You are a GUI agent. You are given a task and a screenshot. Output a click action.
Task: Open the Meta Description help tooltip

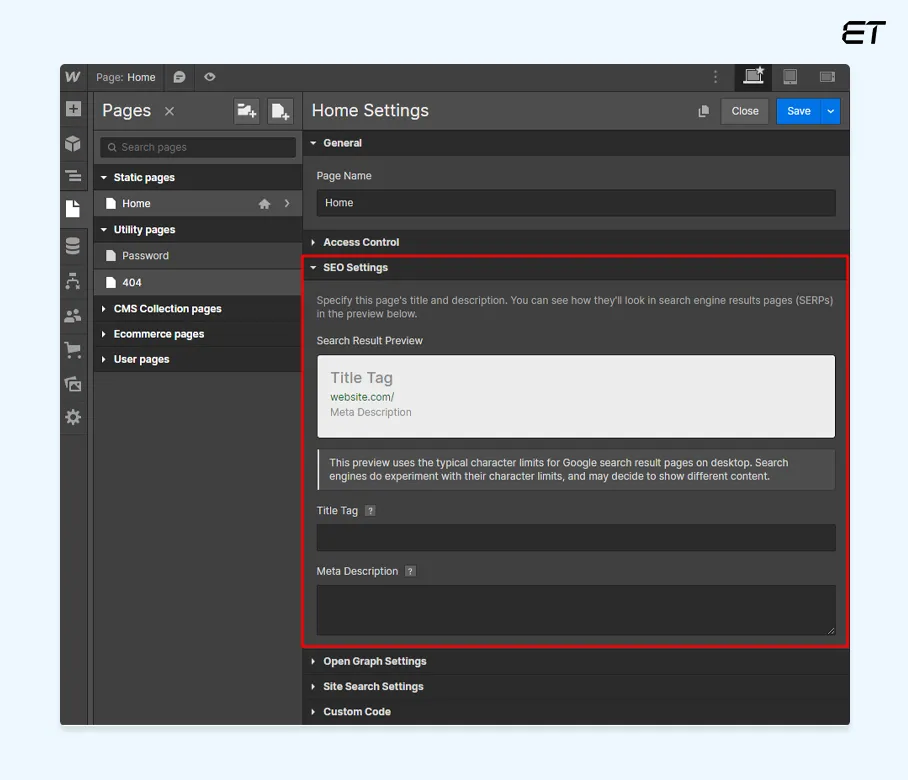coord(411,572)
